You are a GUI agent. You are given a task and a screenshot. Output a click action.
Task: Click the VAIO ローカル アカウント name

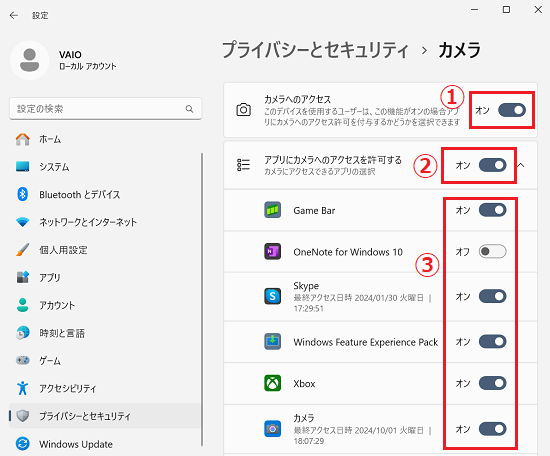[87, 60]
